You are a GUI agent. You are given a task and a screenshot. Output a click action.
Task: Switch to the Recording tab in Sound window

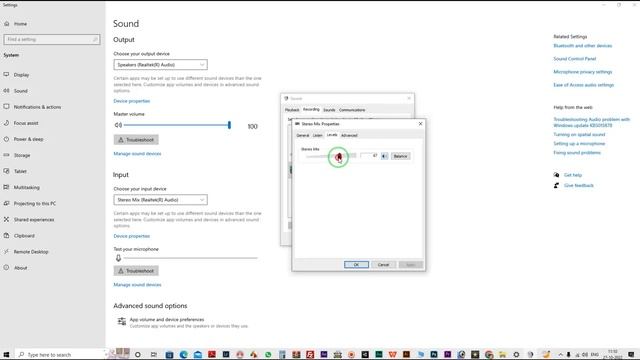tap(311, 109)
